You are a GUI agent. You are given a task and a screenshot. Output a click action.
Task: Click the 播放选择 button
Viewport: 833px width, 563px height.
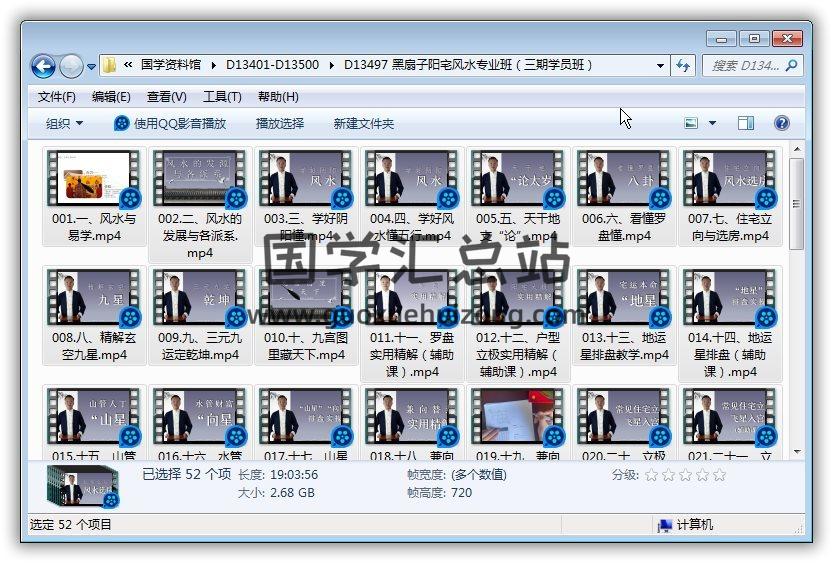(280, 124)
